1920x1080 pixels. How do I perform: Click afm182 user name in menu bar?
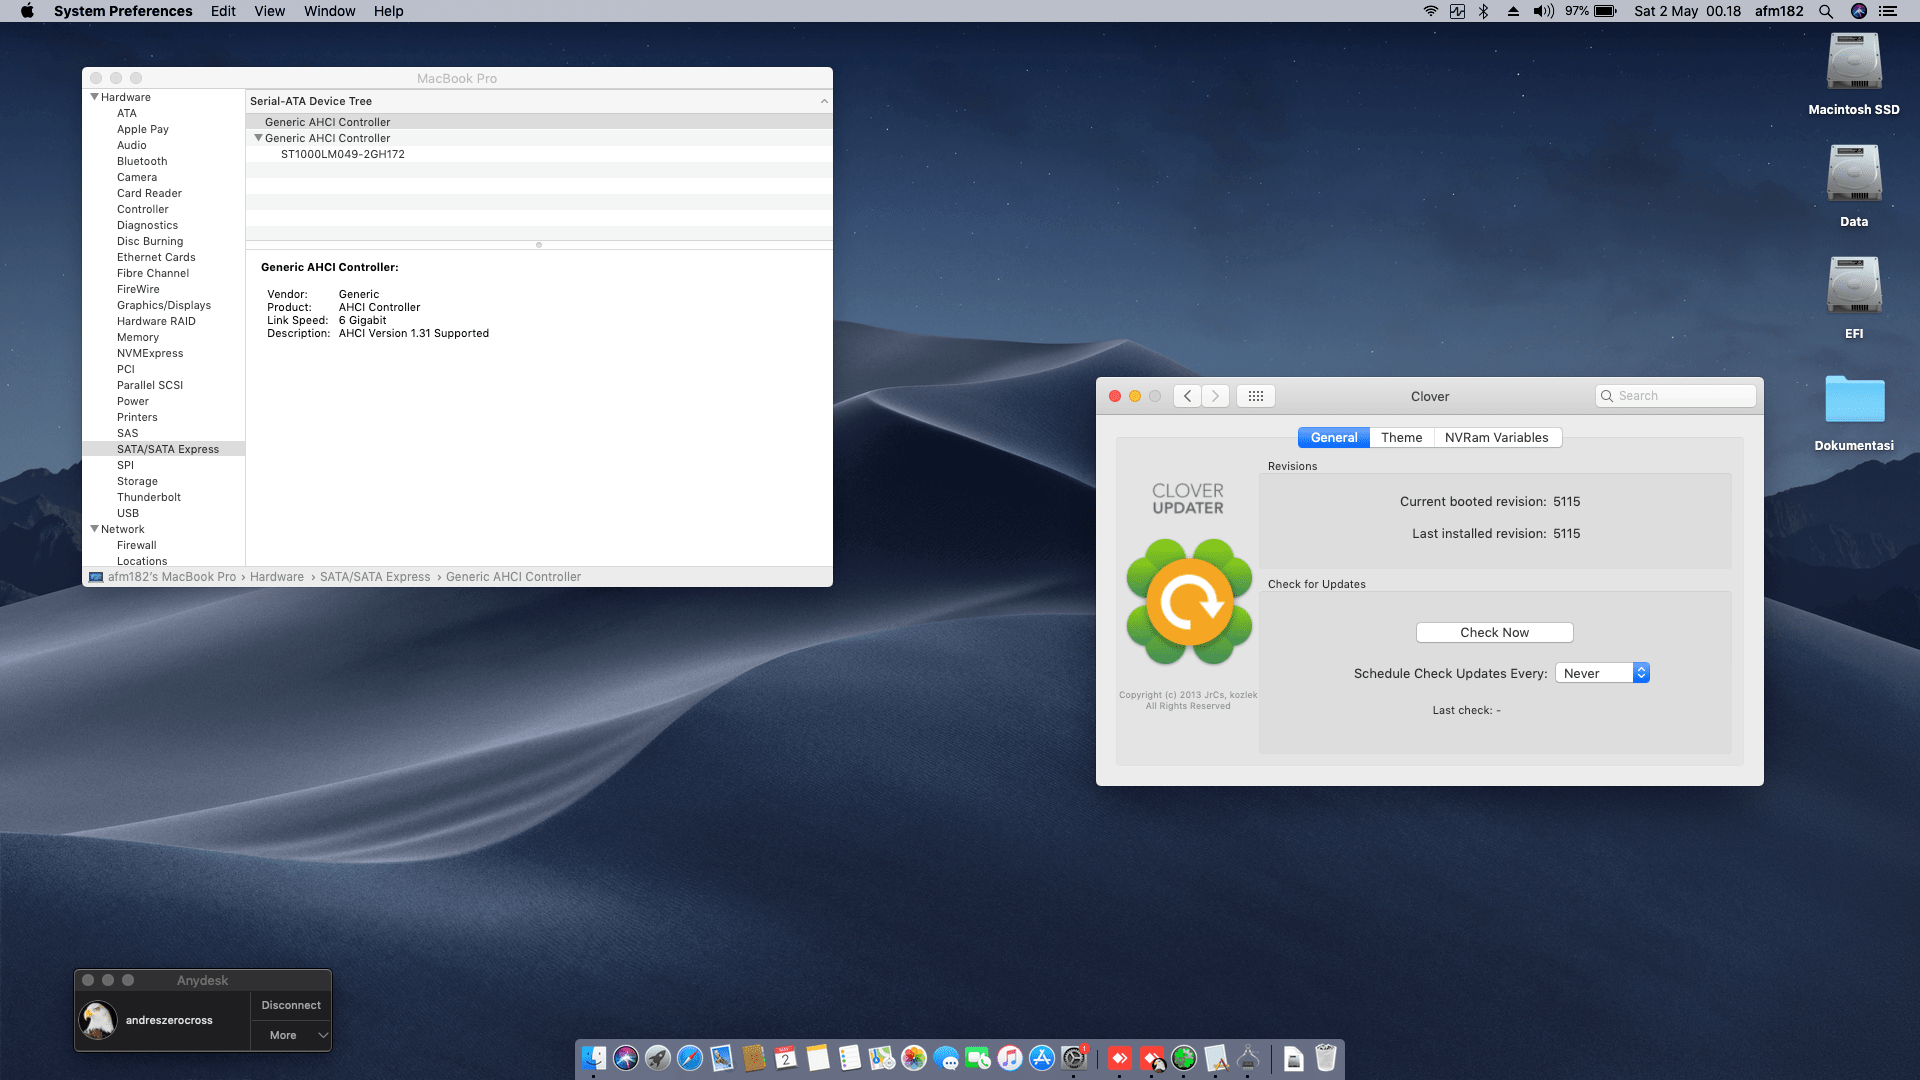(x=1779, y=11)
